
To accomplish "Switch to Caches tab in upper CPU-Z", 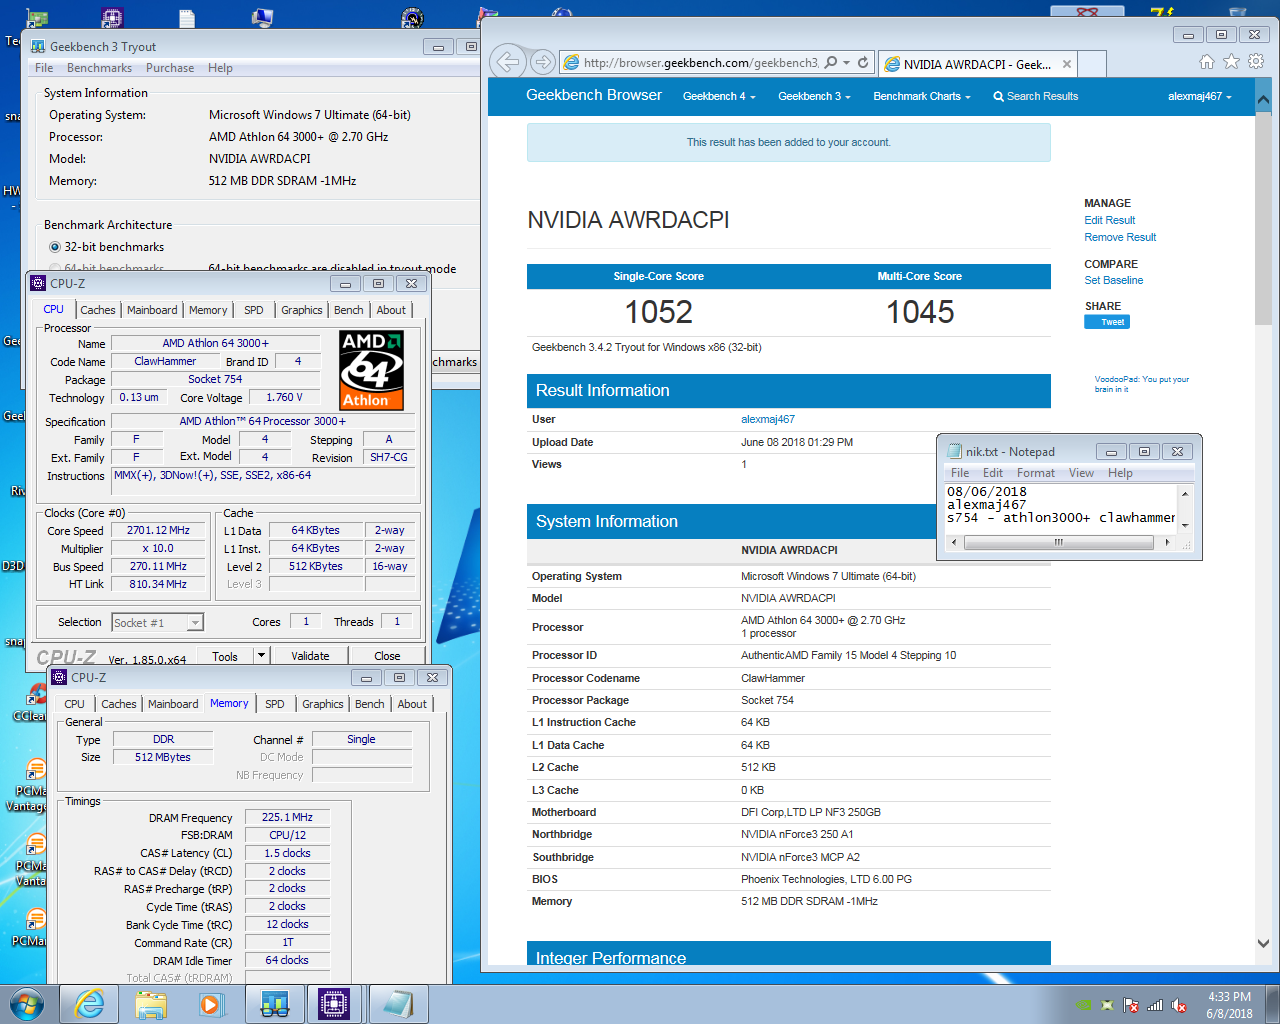I will (98, 310).
